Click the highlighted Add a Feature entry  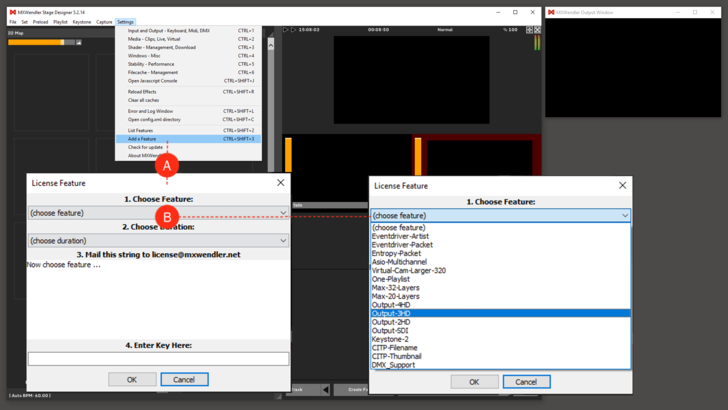(188, 139)
